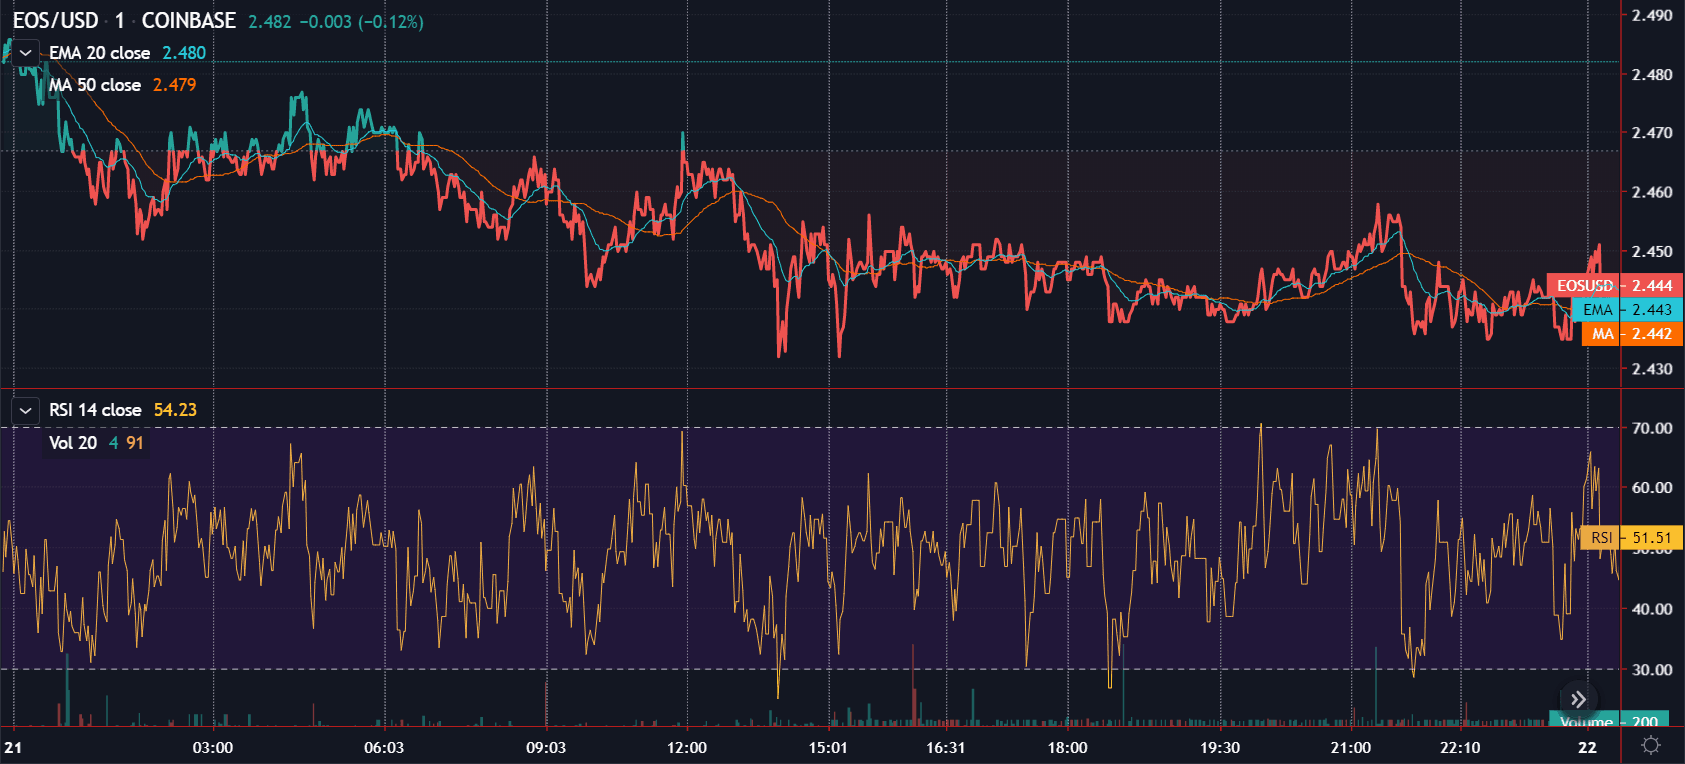Click the EMA 2.443 axis label
The width and height of the screenshot is (1685, 764).
pyautogui.click(x=1627, y=310)
